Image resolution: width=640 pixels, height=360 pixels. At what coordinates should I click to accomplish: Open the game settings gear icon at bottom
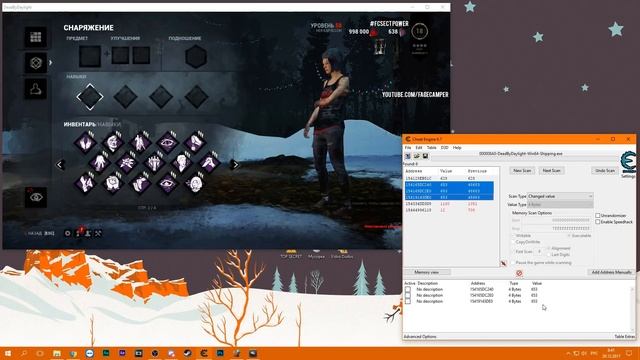tap(68, 233)
